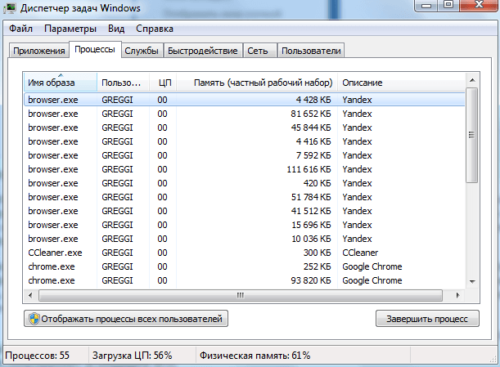Click the Загрузка ЦП: 56% status entry
This screenshot has width=500, height=367.
coord(132,355)
